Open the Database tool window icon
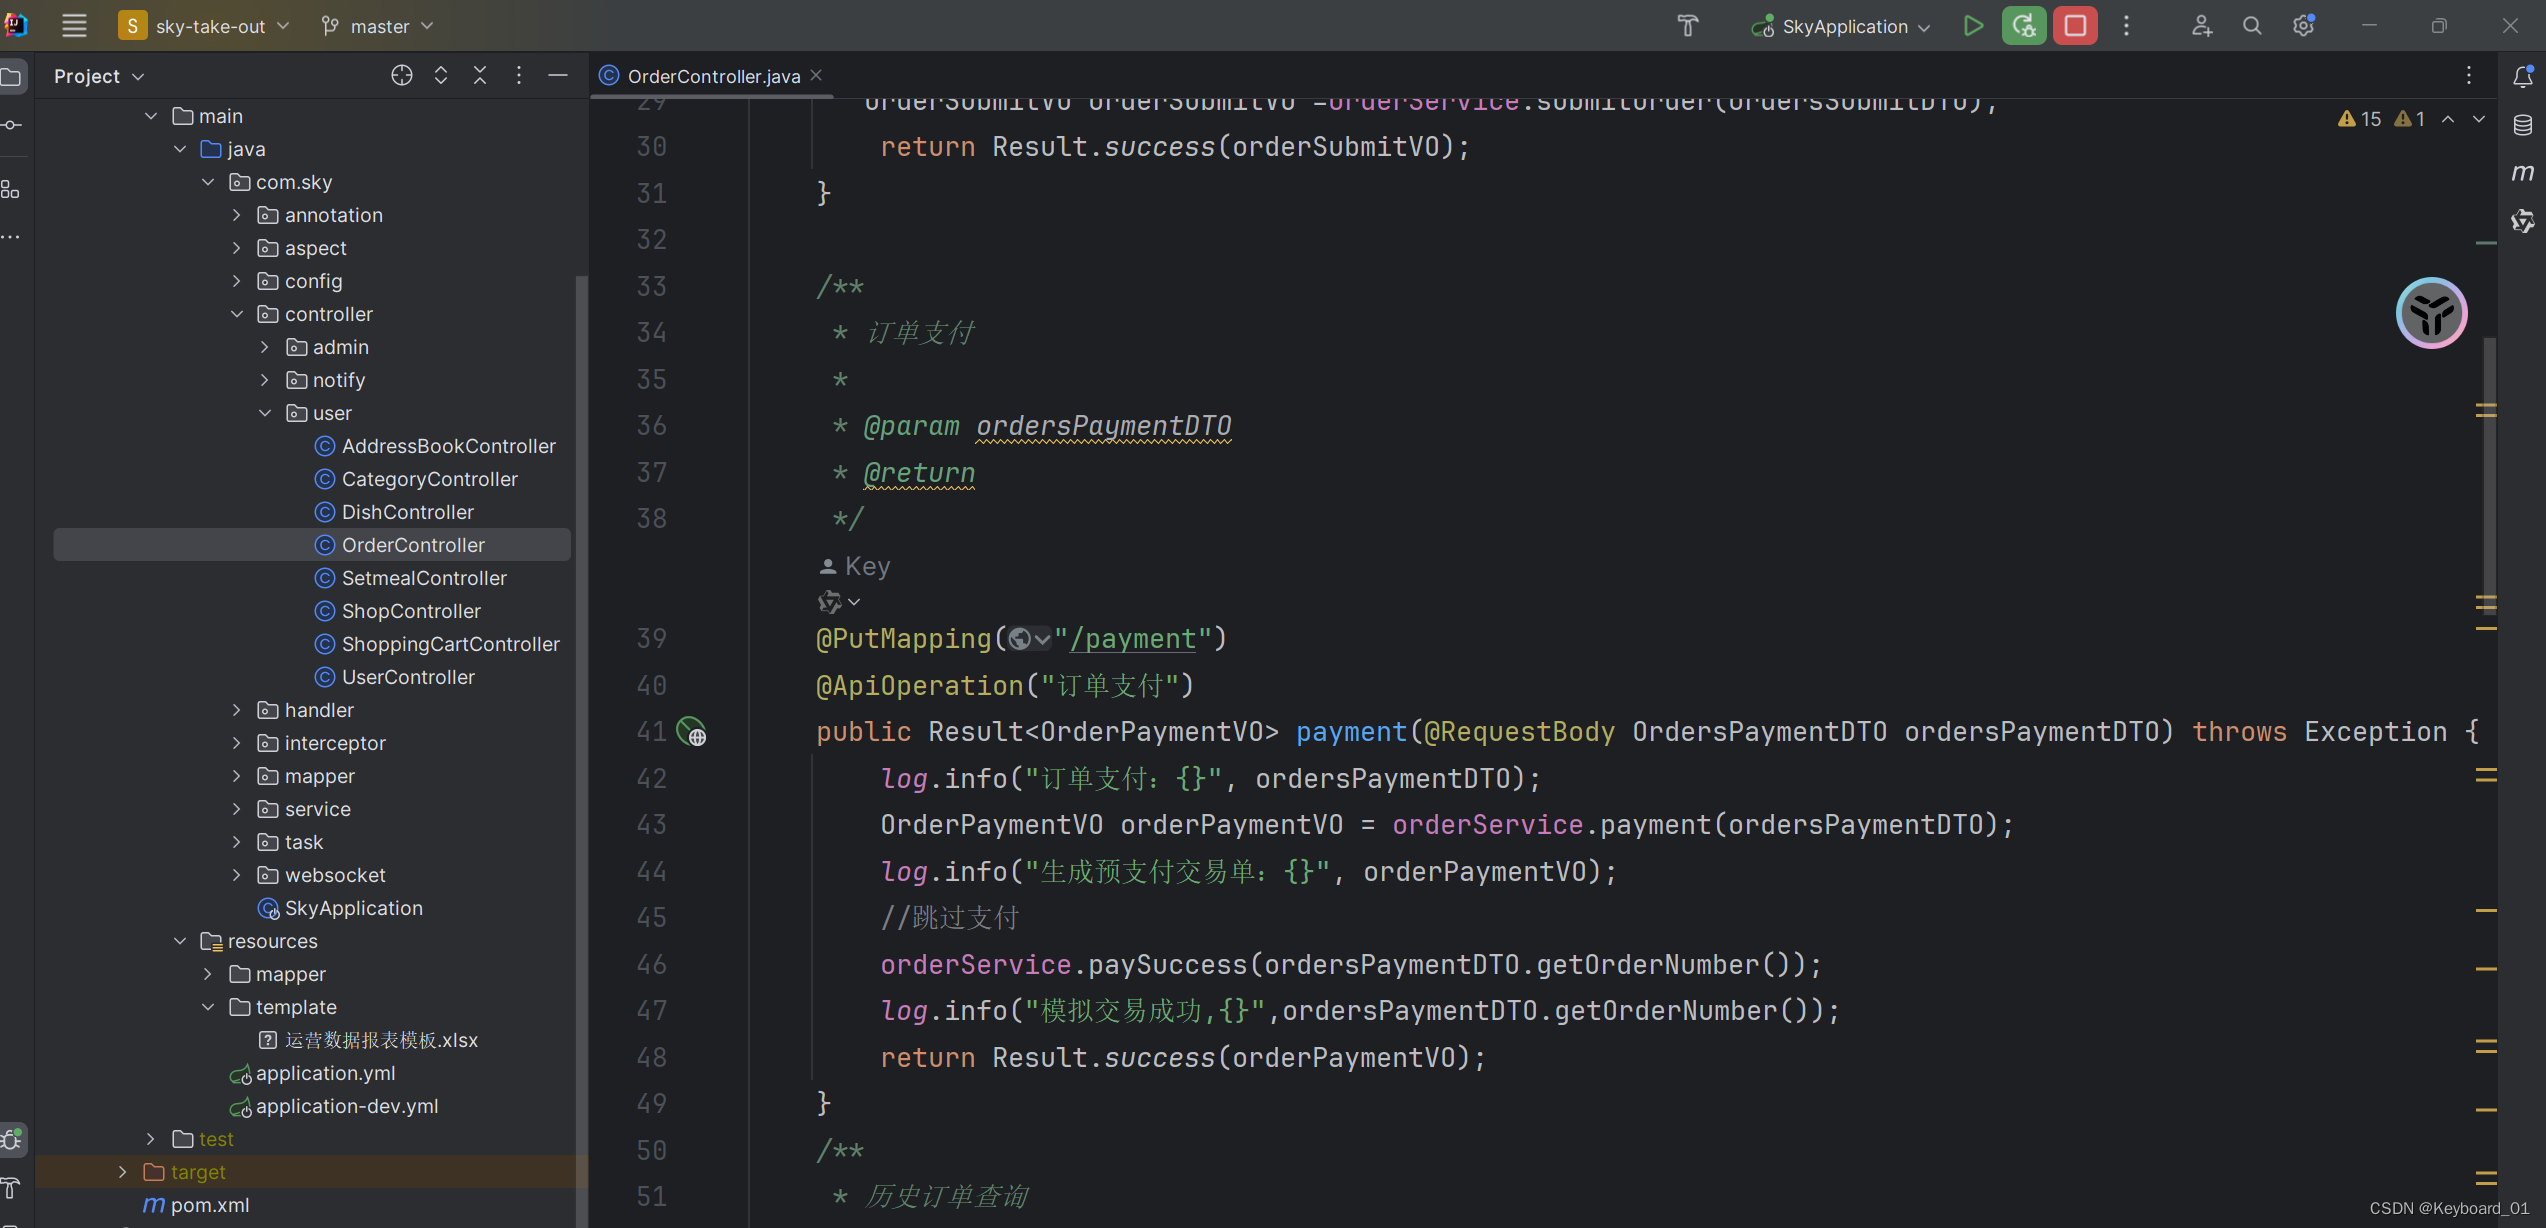Screen dimensions: 2546x1228 [x=2522, y=124]
